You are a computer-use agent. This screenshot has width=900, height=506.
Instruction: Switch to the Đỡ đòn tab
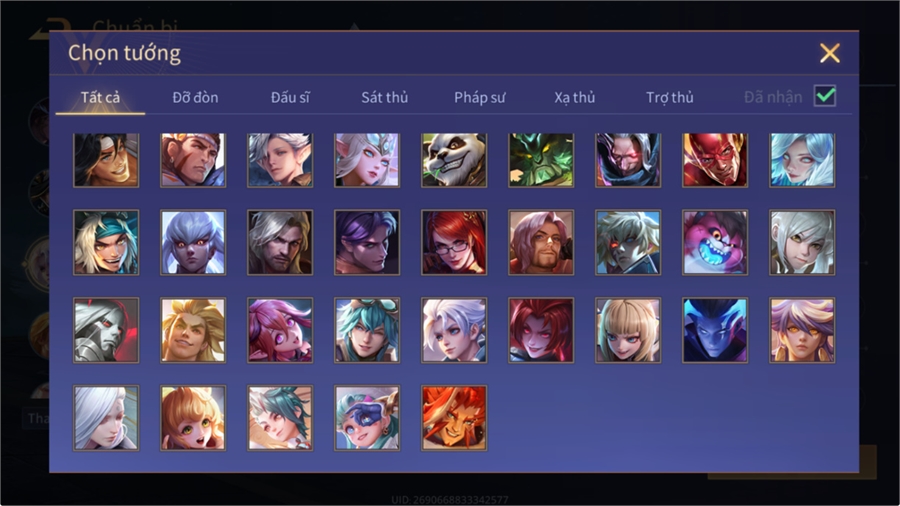pyautogui.click(x=195, y=98)
